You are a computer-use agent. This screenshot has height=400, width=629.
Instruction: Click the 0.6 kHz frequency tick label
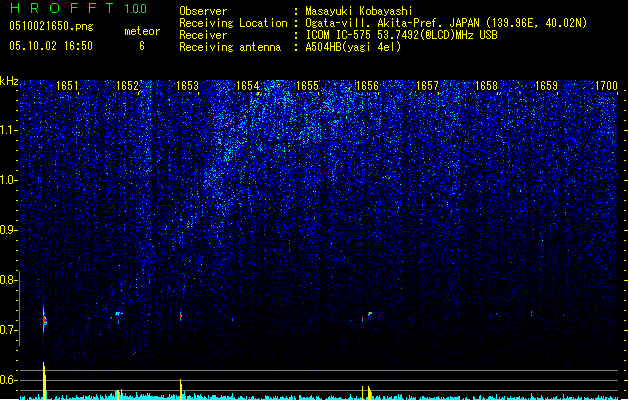click(x=8, y=380)
